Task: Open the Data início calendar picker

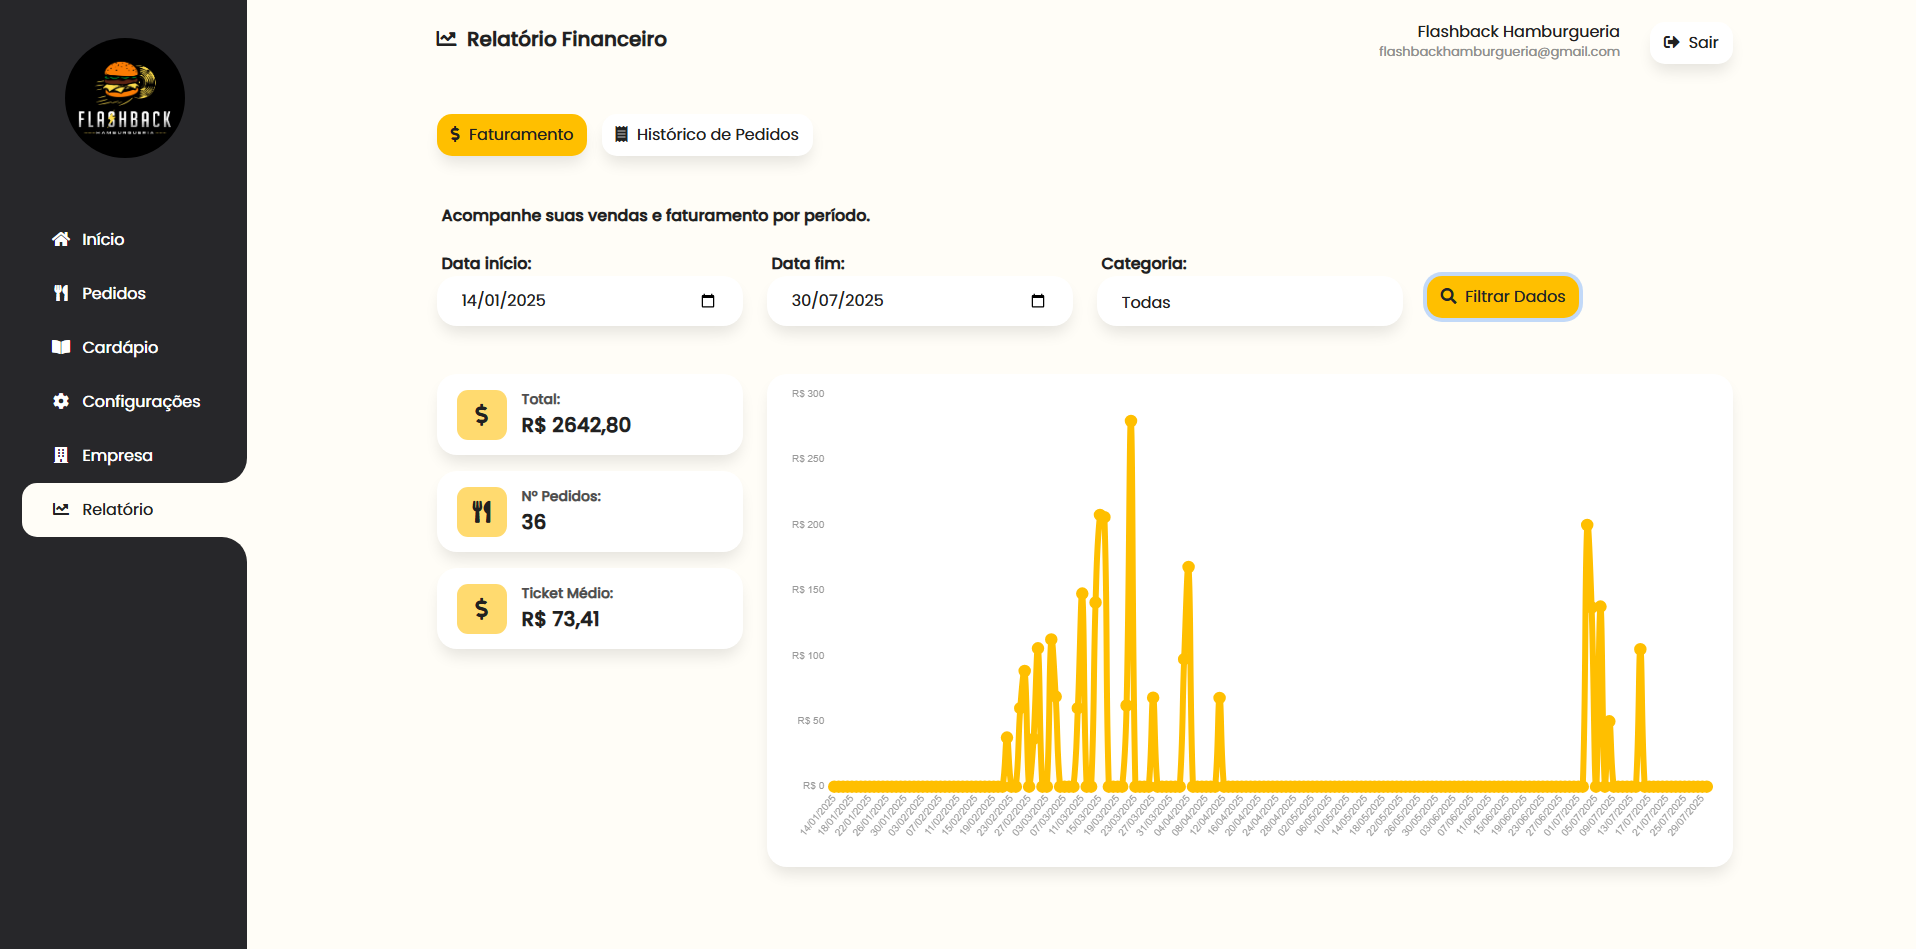Action: (708, 301)
